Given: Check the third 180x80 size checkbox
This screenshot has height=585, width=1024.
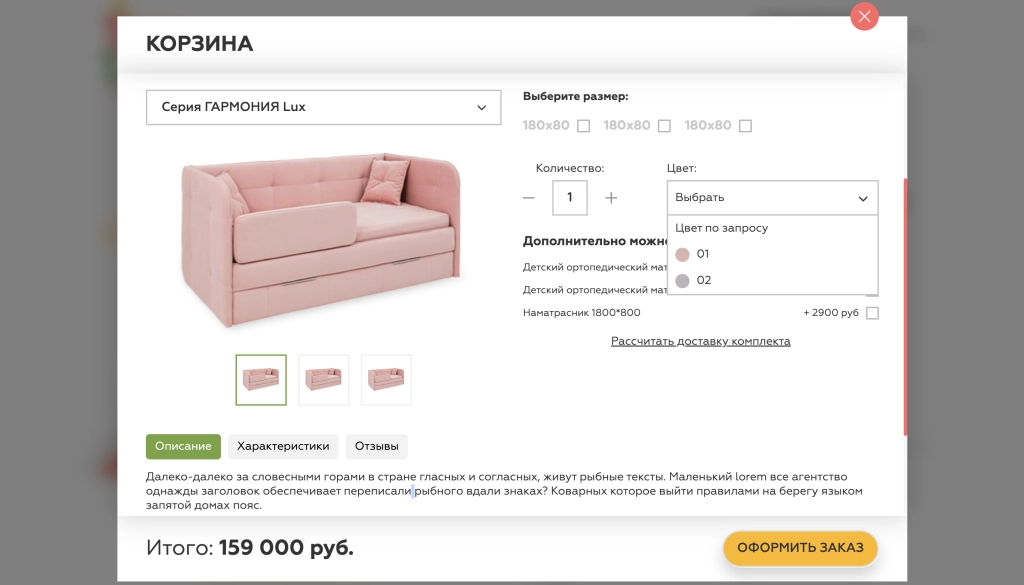Looking at the screenshot, I should click(744, 125).
